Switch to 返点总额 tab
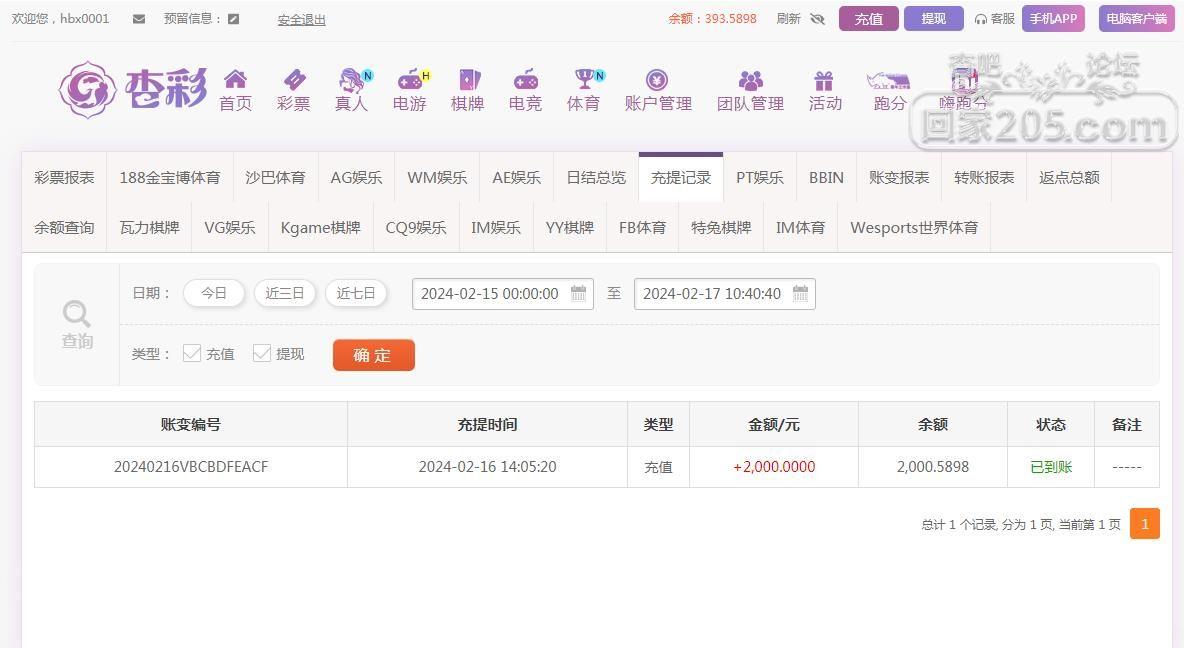 click(x=1069, y=177)
